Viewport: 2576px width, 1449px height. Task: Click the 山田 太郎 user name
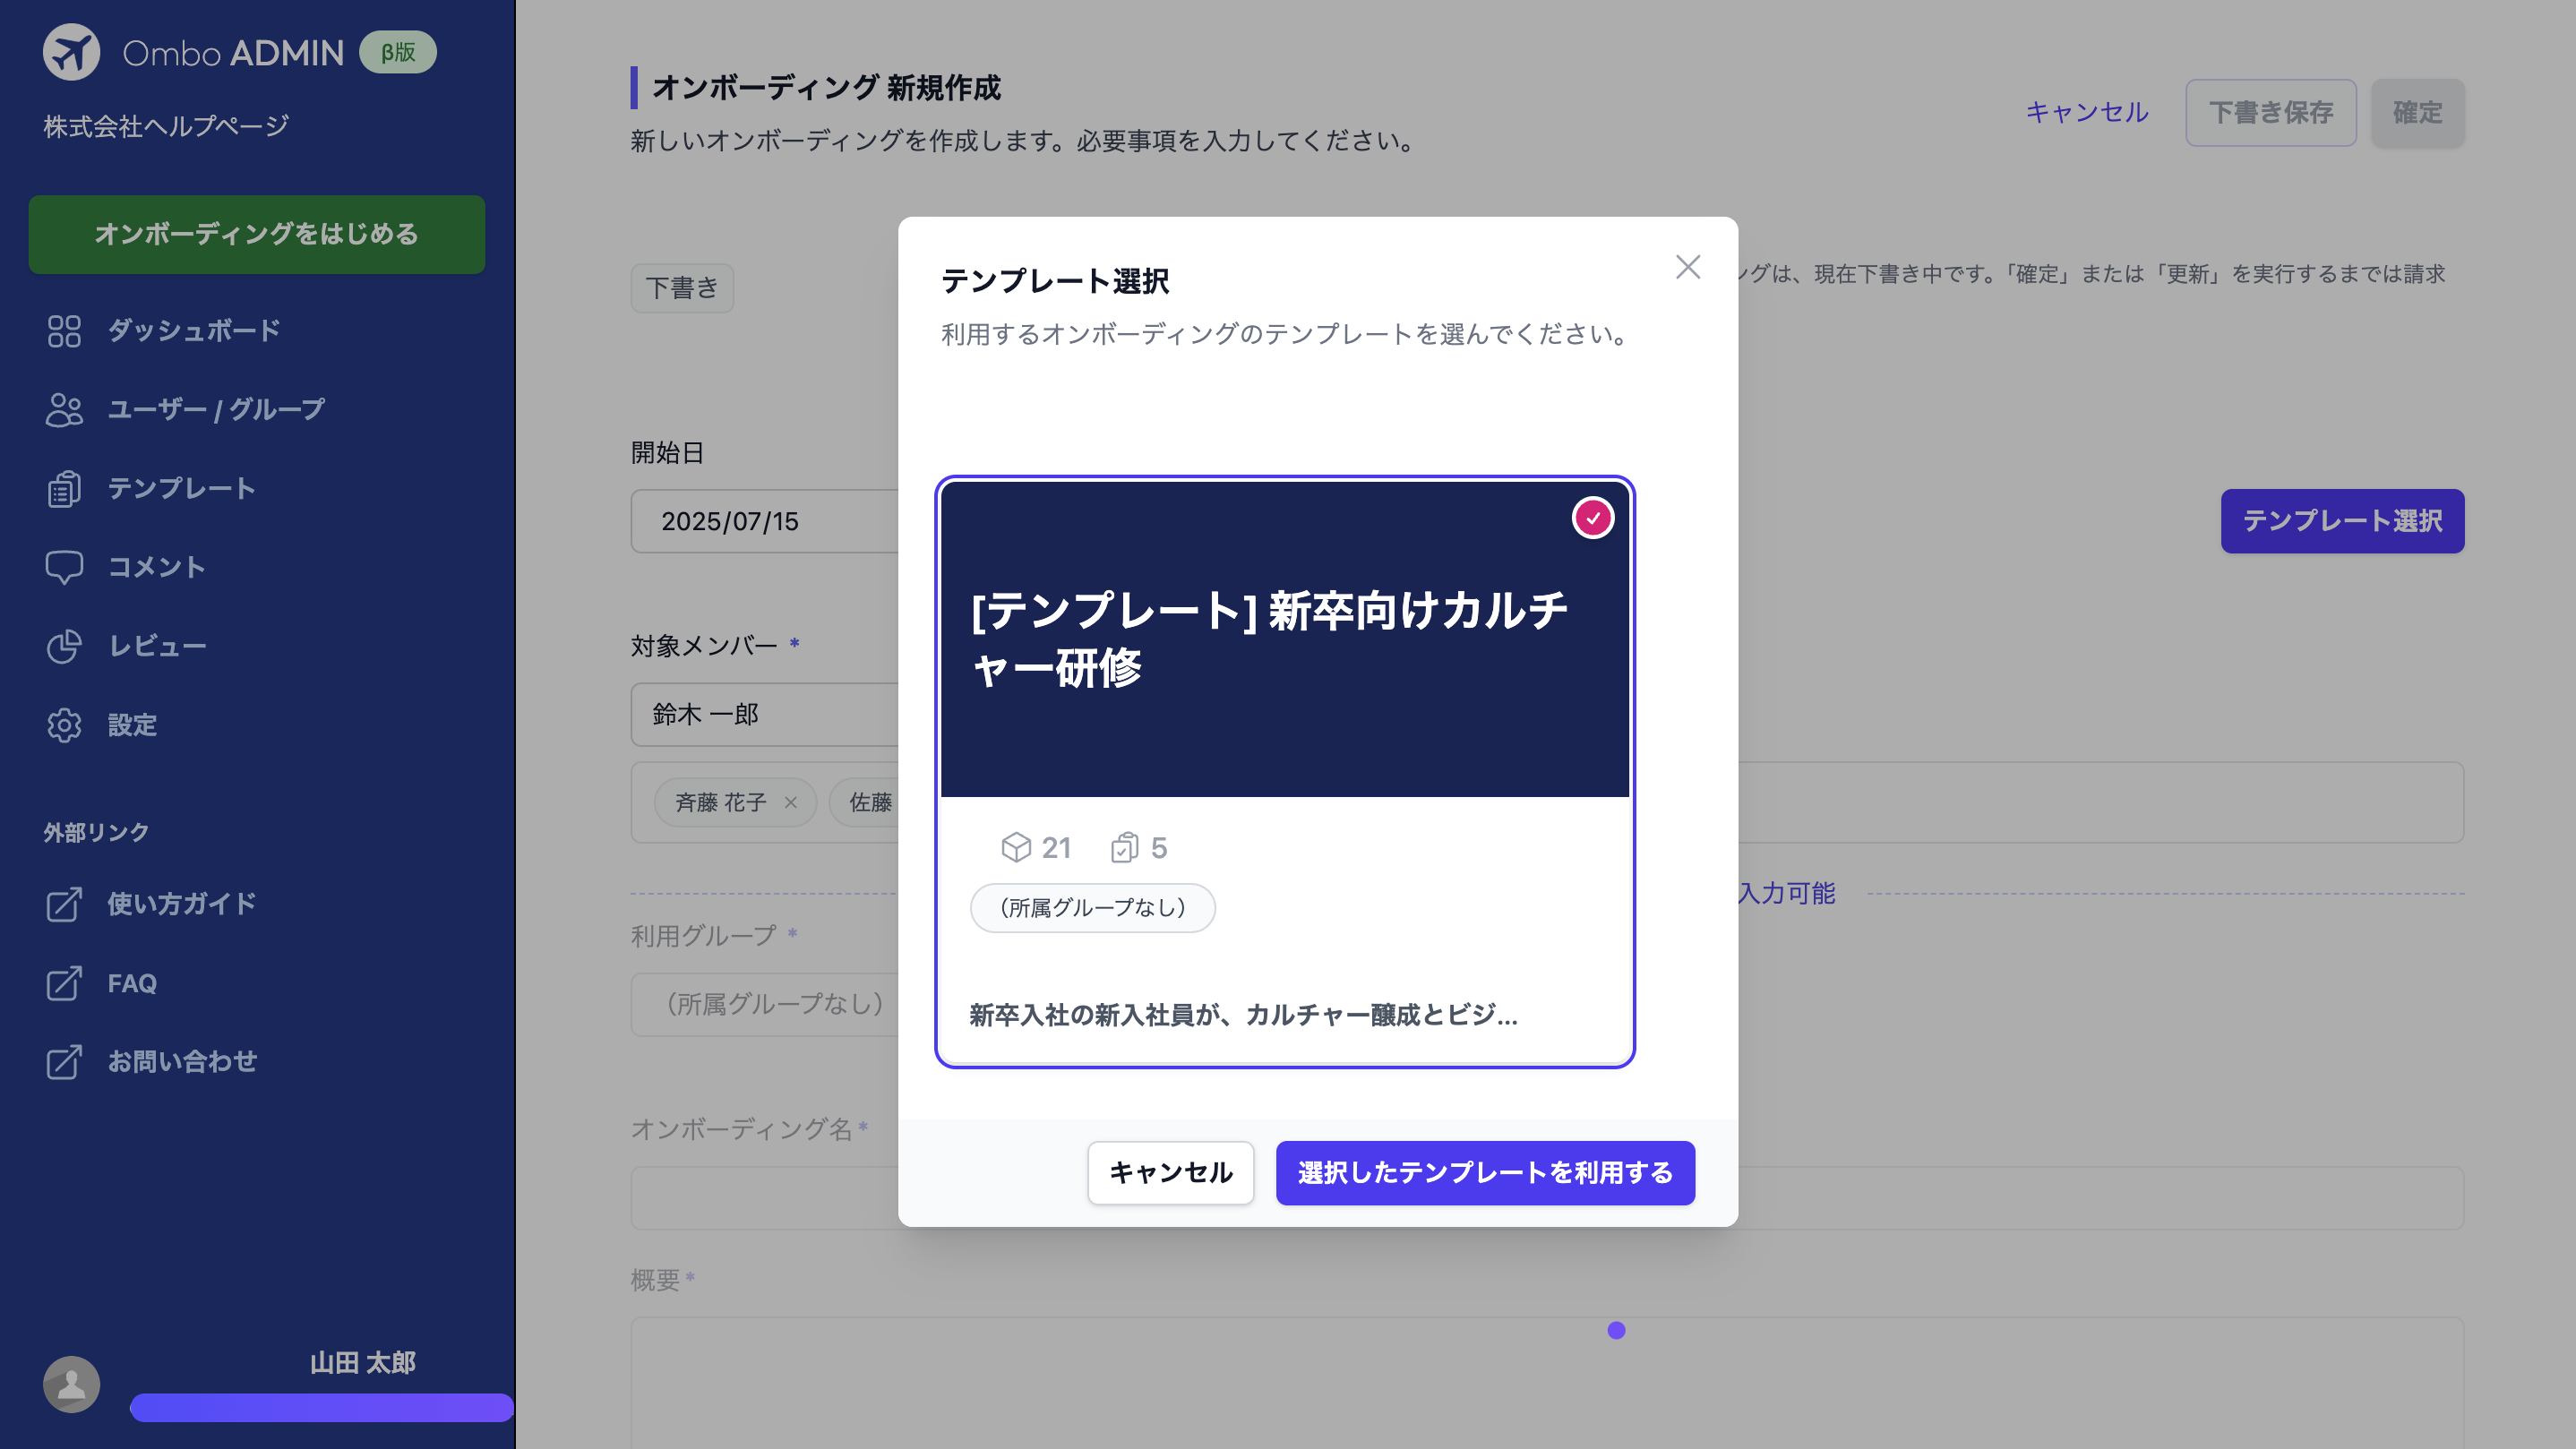tap(362, 1363)
